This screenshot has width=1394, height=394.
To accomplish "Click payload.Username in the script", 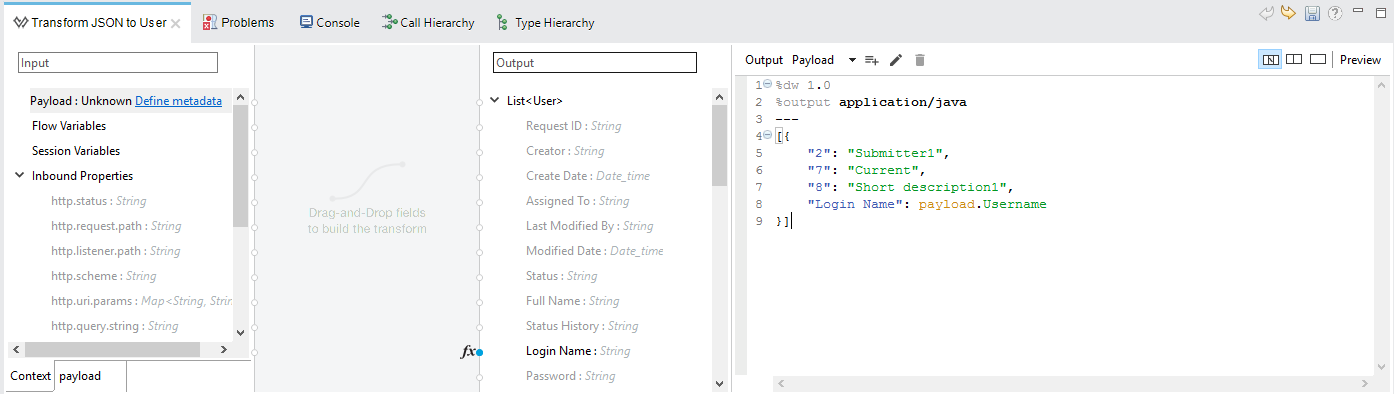I will coord(982,204).
